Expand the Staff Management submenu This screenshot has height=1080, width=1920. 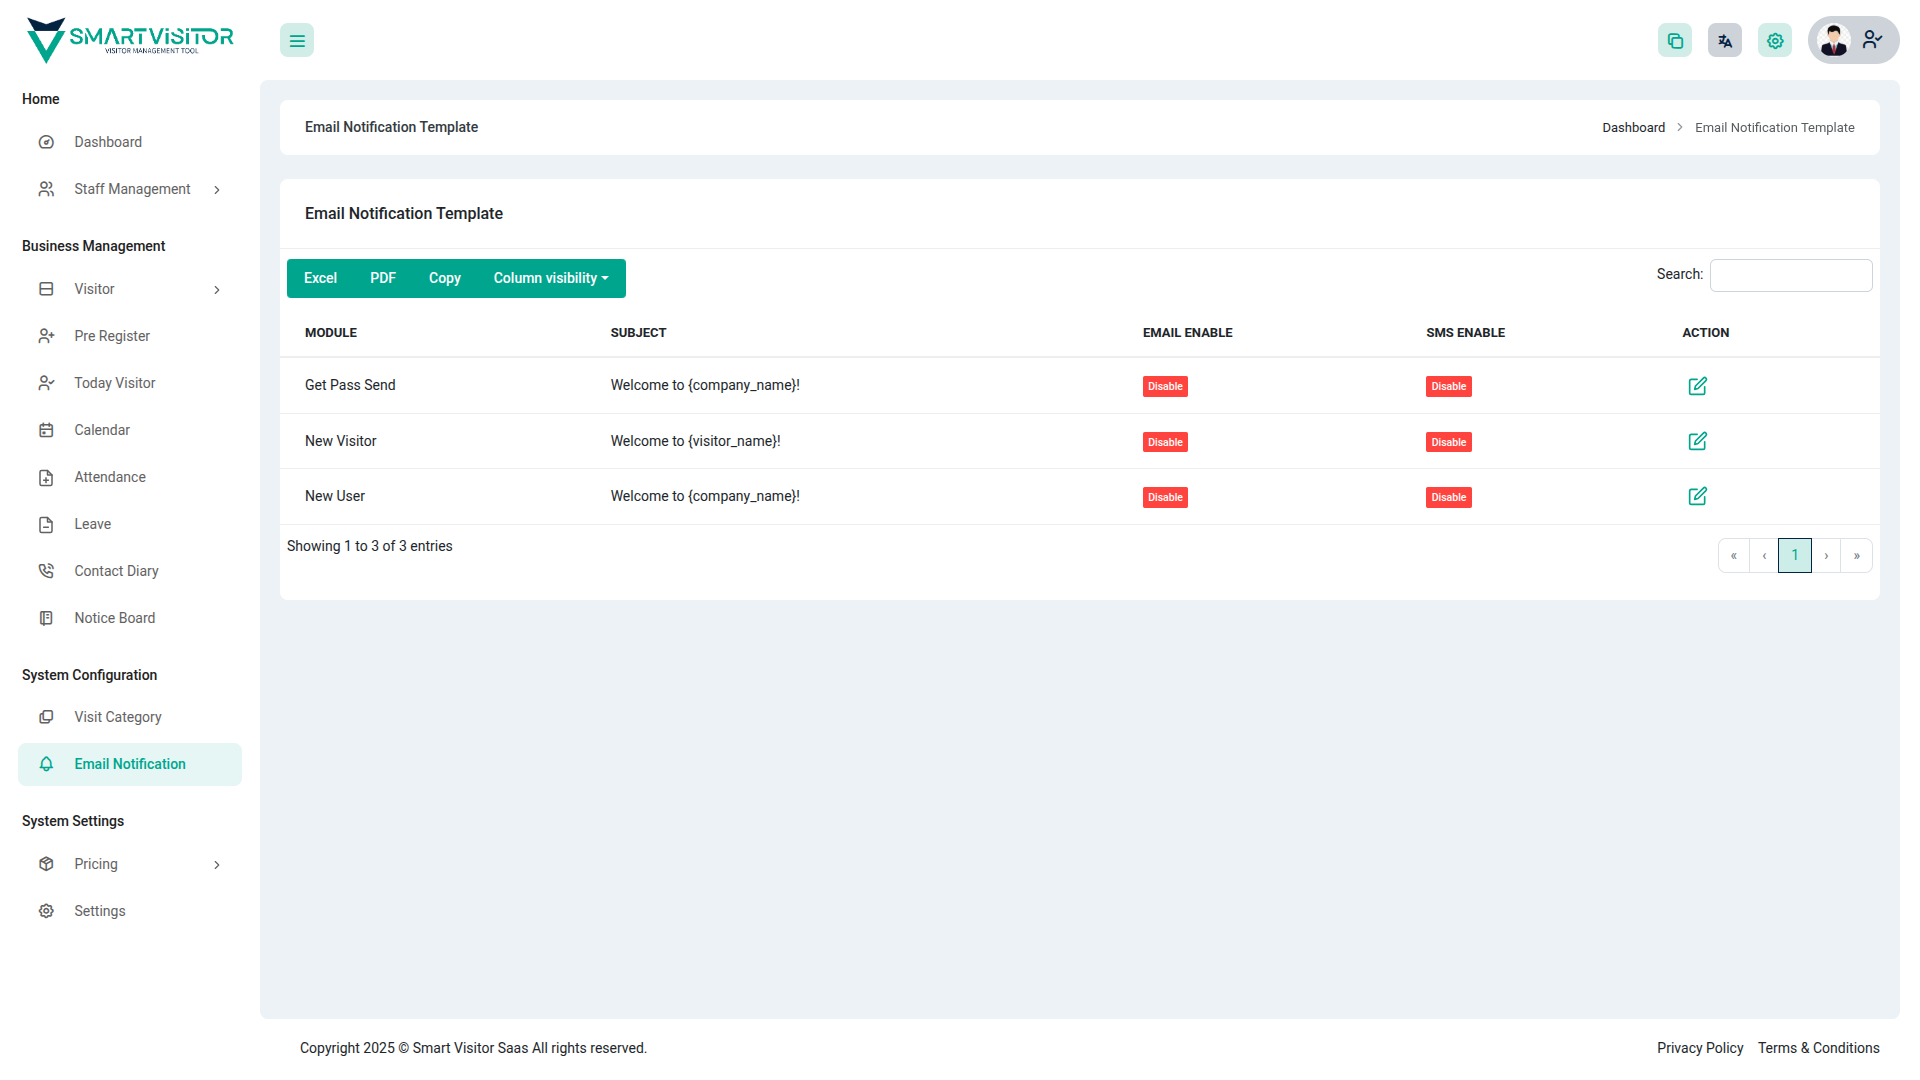[130, 189]
